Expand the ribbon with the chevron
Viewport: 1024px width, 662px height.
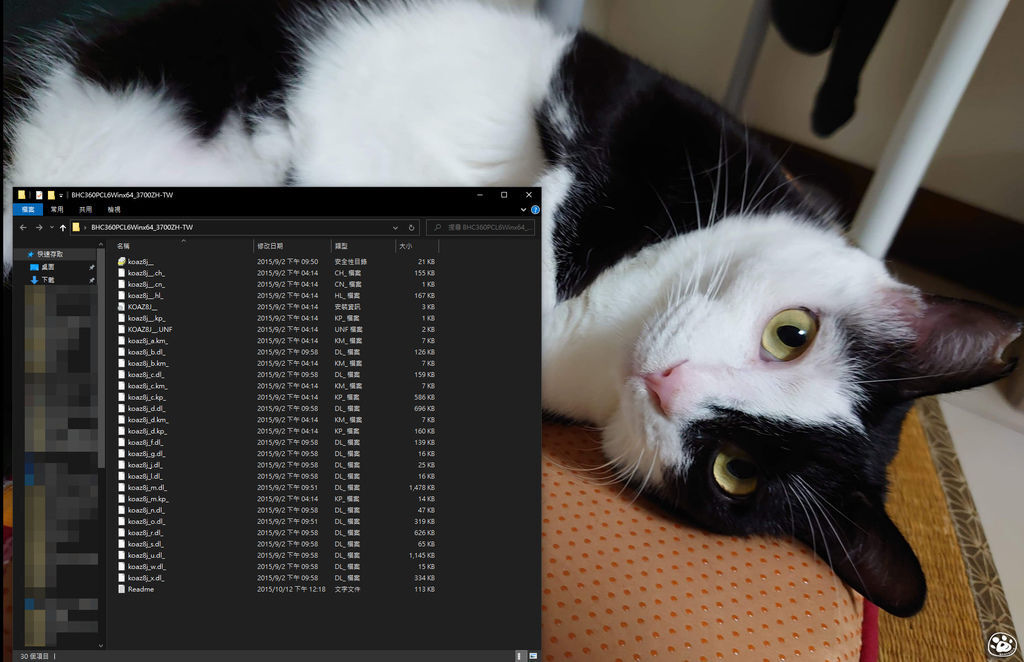pos(523,210)
